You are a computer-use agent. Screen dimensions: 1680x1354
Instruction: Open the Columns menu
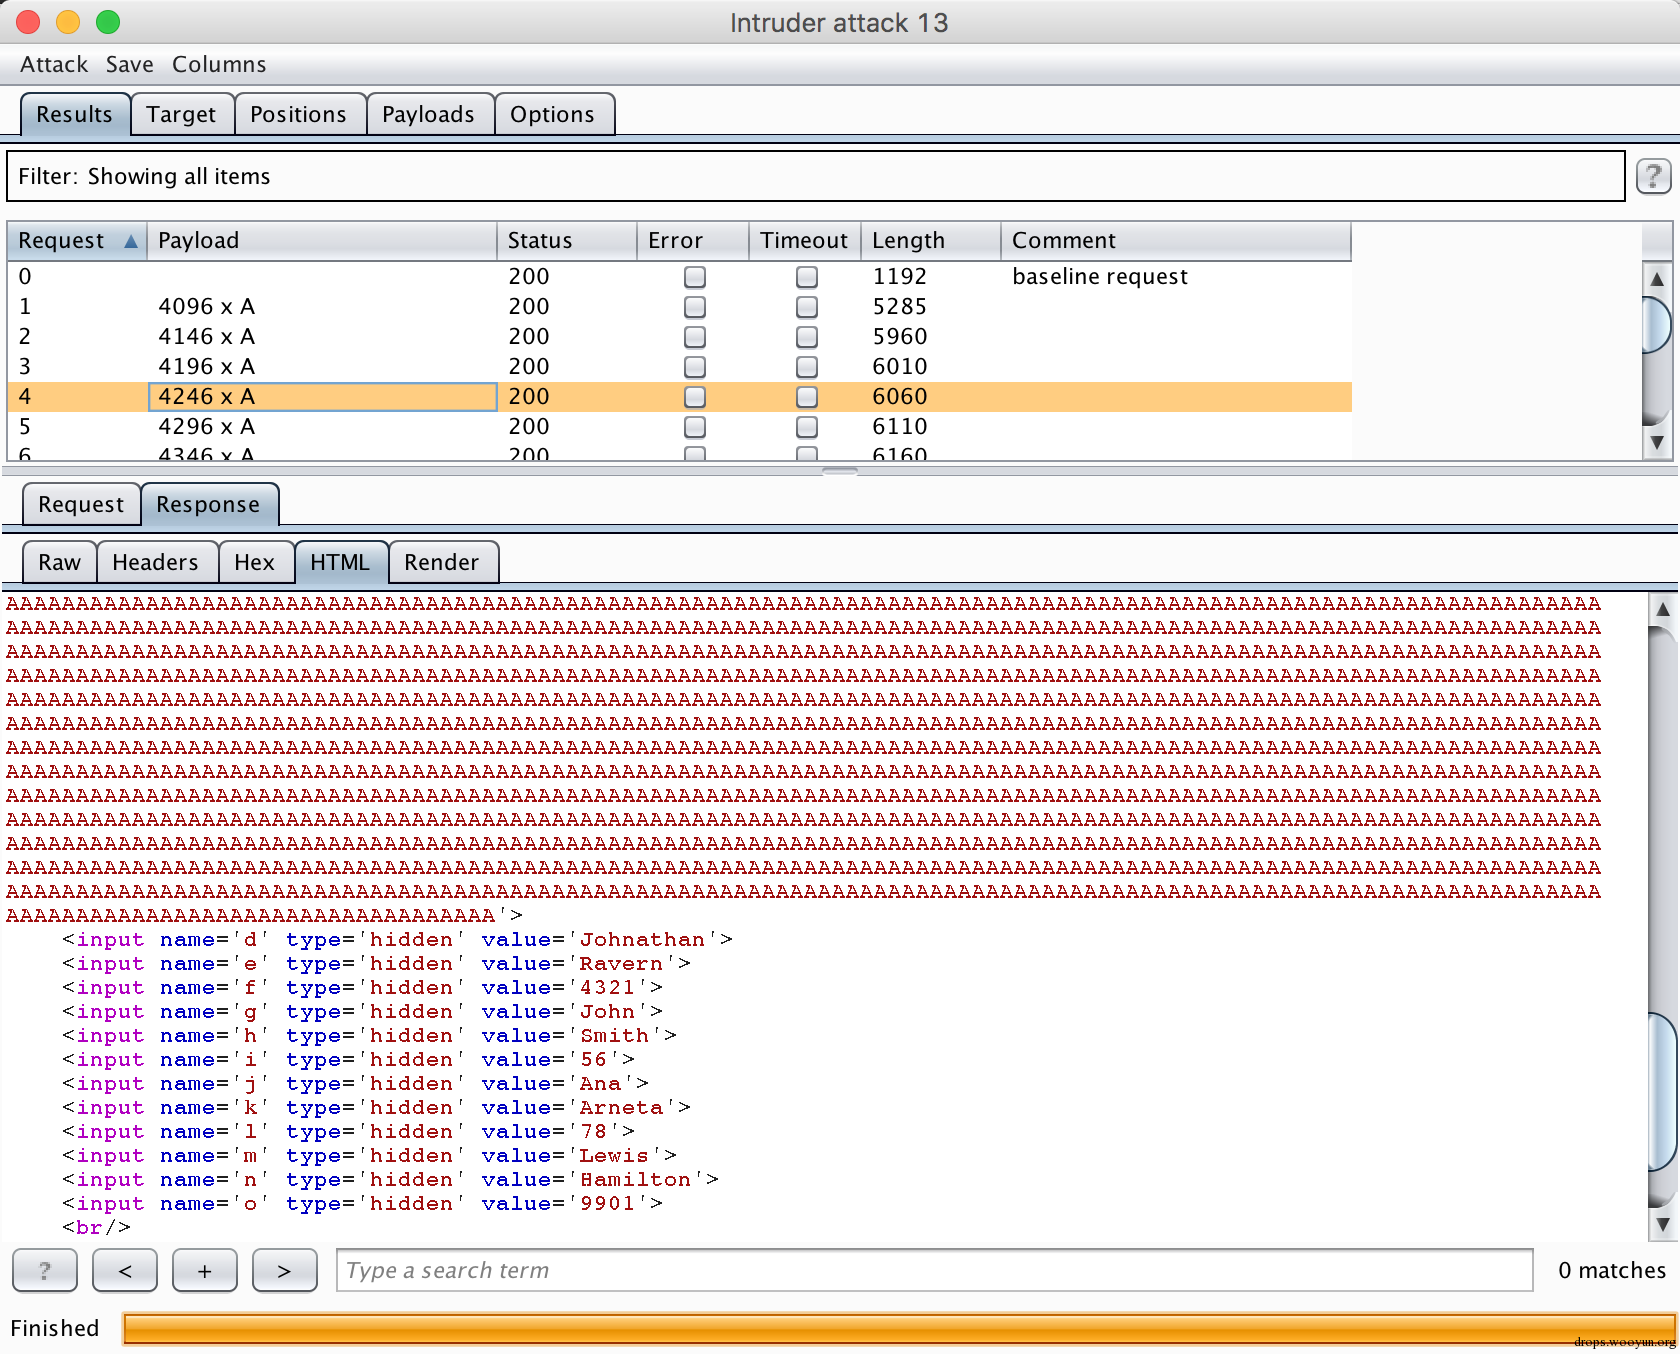coord(219,64)
